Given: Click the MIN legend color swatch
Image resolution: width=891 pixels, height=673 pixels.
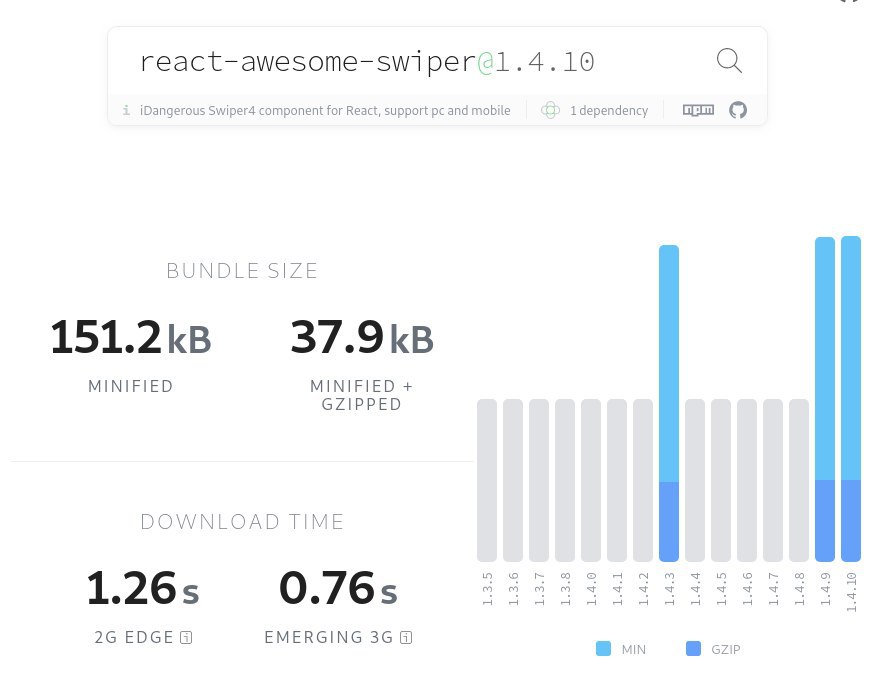Looking at the screenshot, I should 603,649.
